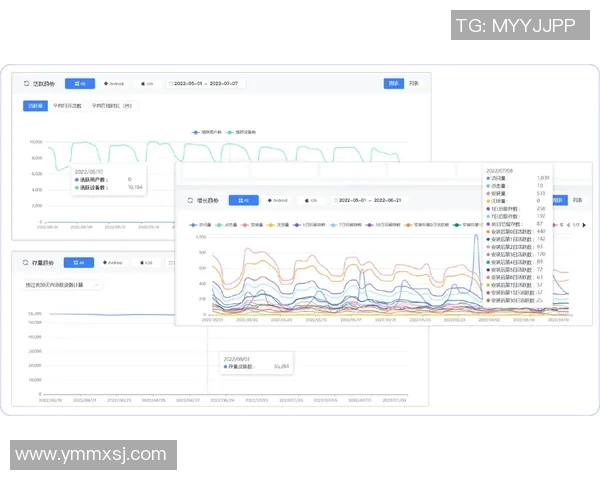Click the refresh icon beside 活跃趋势

tap(25, 84)
